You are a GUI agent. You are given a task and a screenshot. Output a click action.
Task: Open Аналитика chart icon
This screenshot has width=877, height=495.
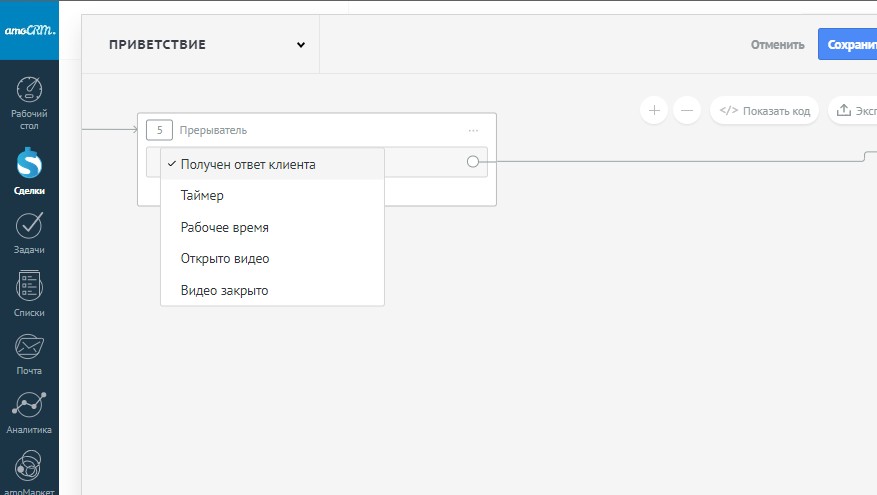29,406
